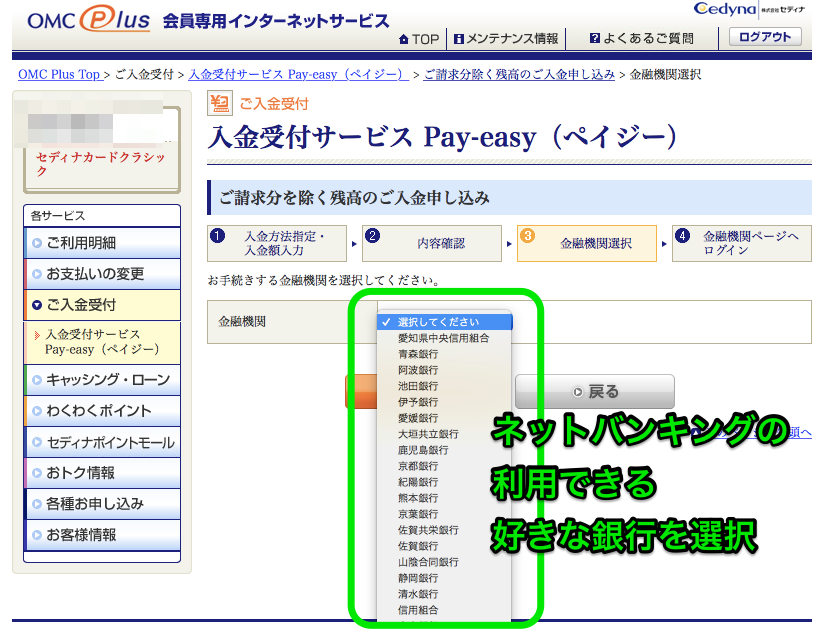Choose 伊予銀行 from the bank list
The height and width of the screenshot is (629, 820).
pos(445,402)
